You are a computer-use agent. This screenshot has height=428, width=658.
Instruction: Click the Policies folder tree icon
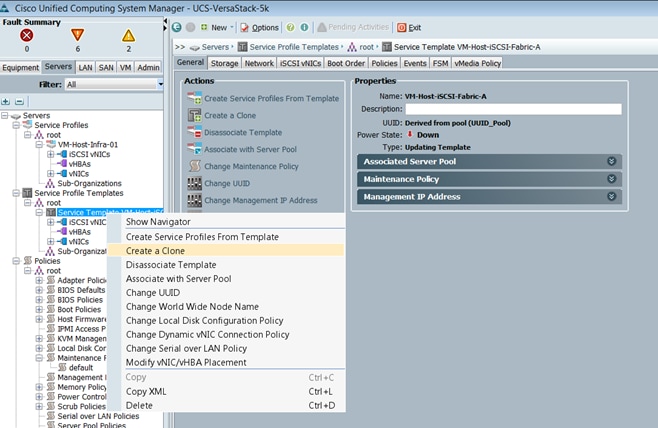click(27, 261)
